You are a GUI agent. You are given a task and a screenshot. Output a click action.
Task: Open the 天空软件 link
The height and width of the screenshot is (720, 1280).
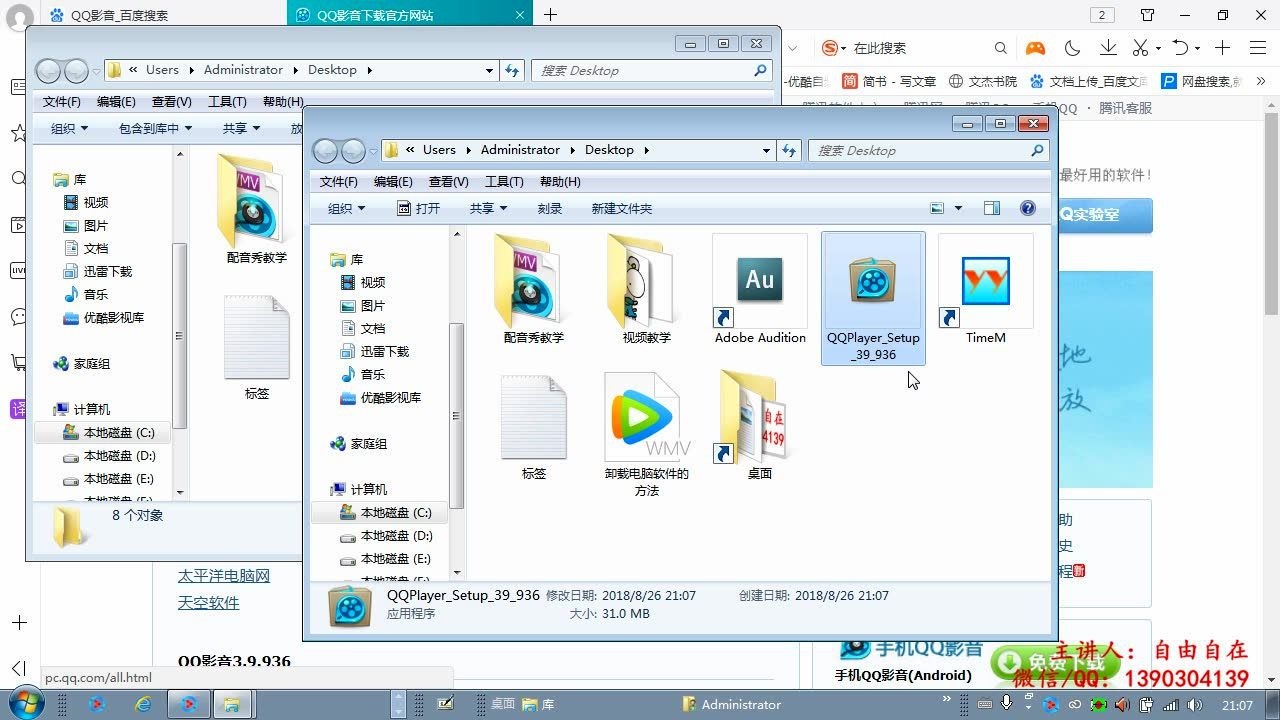click(209, 603)
